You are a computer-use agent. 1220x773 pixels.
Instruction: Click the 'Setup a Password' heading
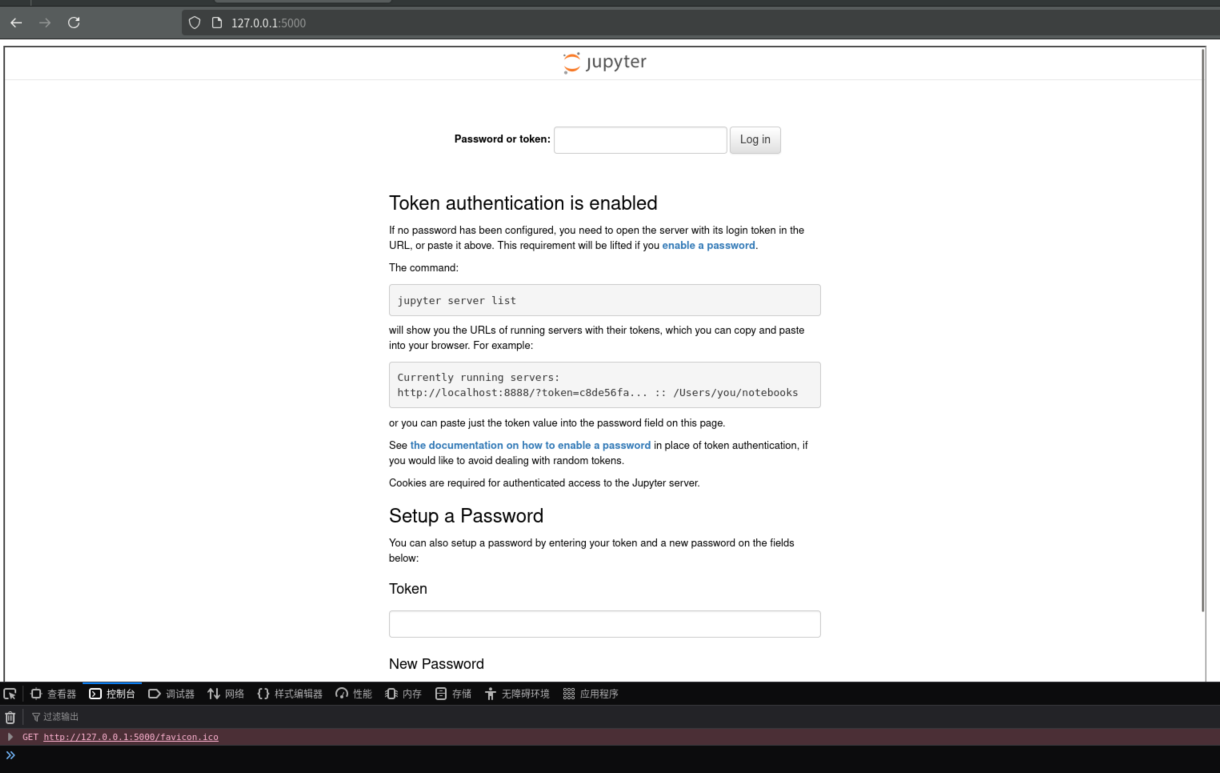(x=466, y=516)
